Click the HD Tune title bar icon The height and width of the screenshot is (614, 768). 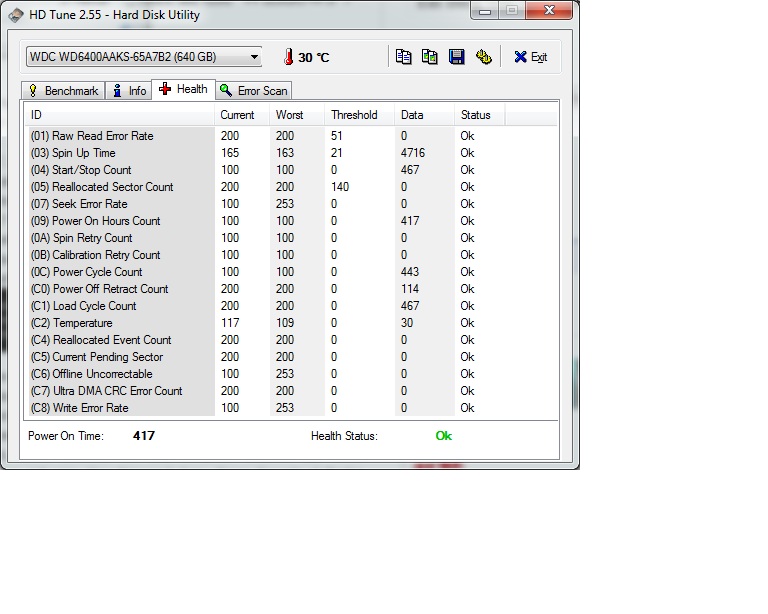14,14
